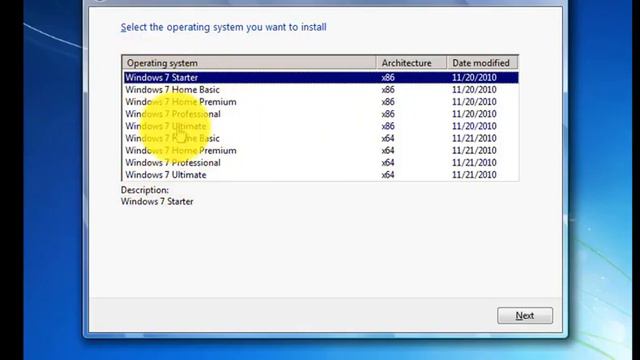Click the Next button

point(525,316)
